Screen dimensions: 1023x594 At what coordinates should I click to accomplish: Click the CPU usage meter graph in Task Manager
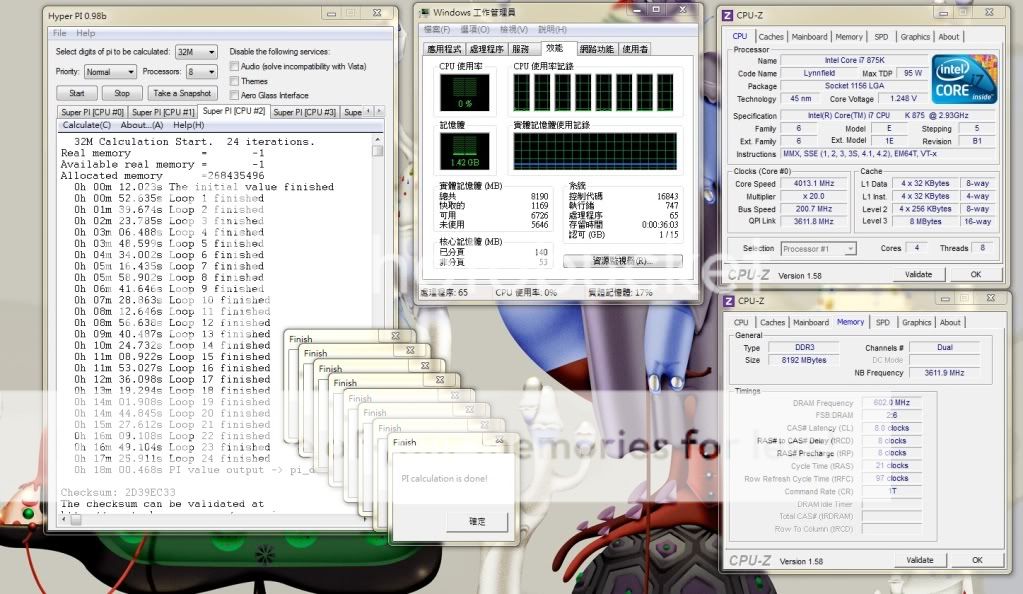click(x=465, y=92)
